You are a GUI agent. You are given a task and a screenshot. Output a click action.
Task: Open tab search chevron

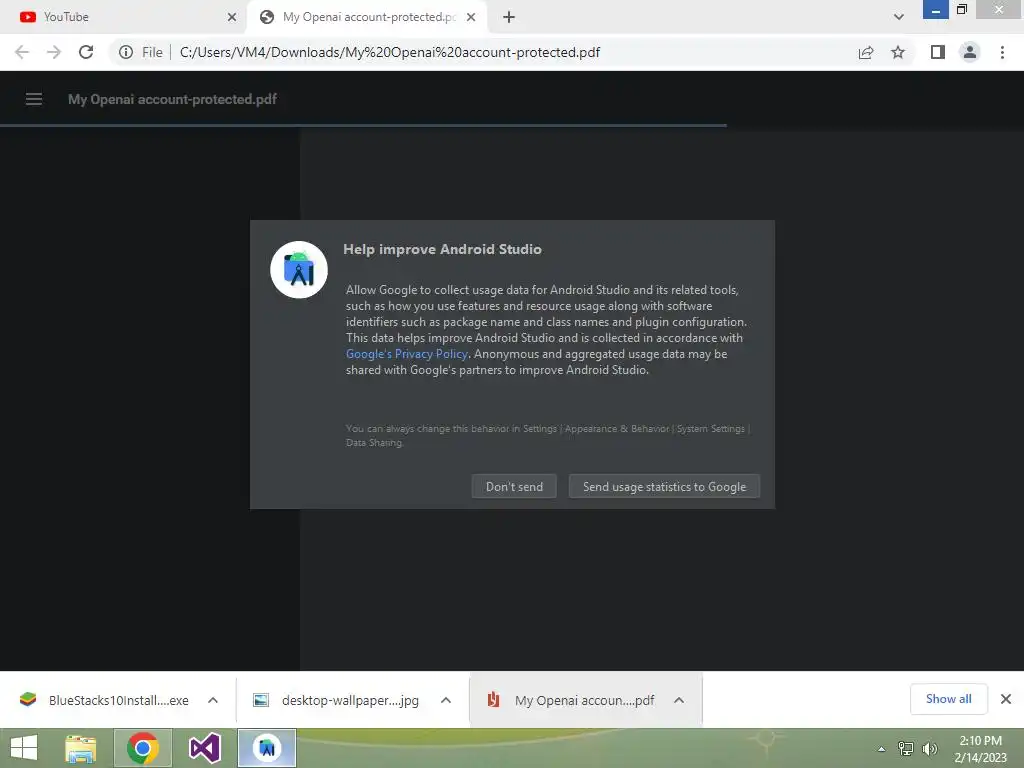899,17
